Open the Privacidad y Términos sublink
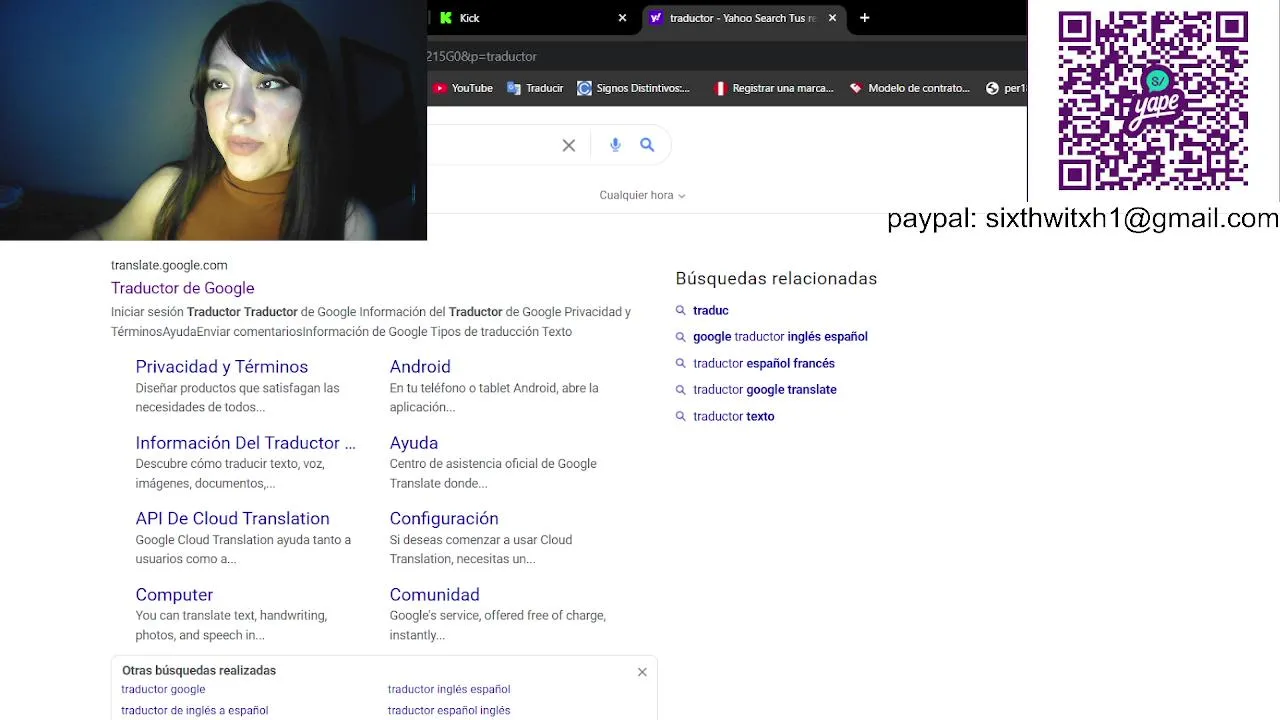This screenshot has height=720, width=1280. point(222,367)
